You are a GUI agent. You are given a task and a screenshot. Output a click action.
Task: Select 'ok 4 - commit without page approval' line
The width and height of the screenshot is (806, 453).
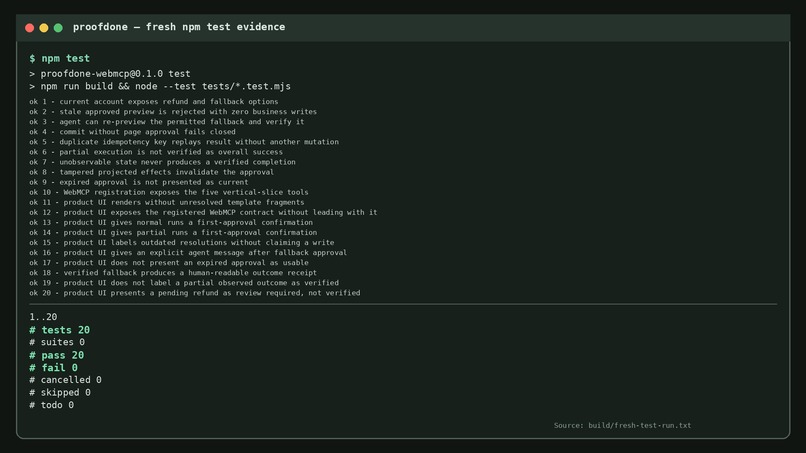pos(133,132)
